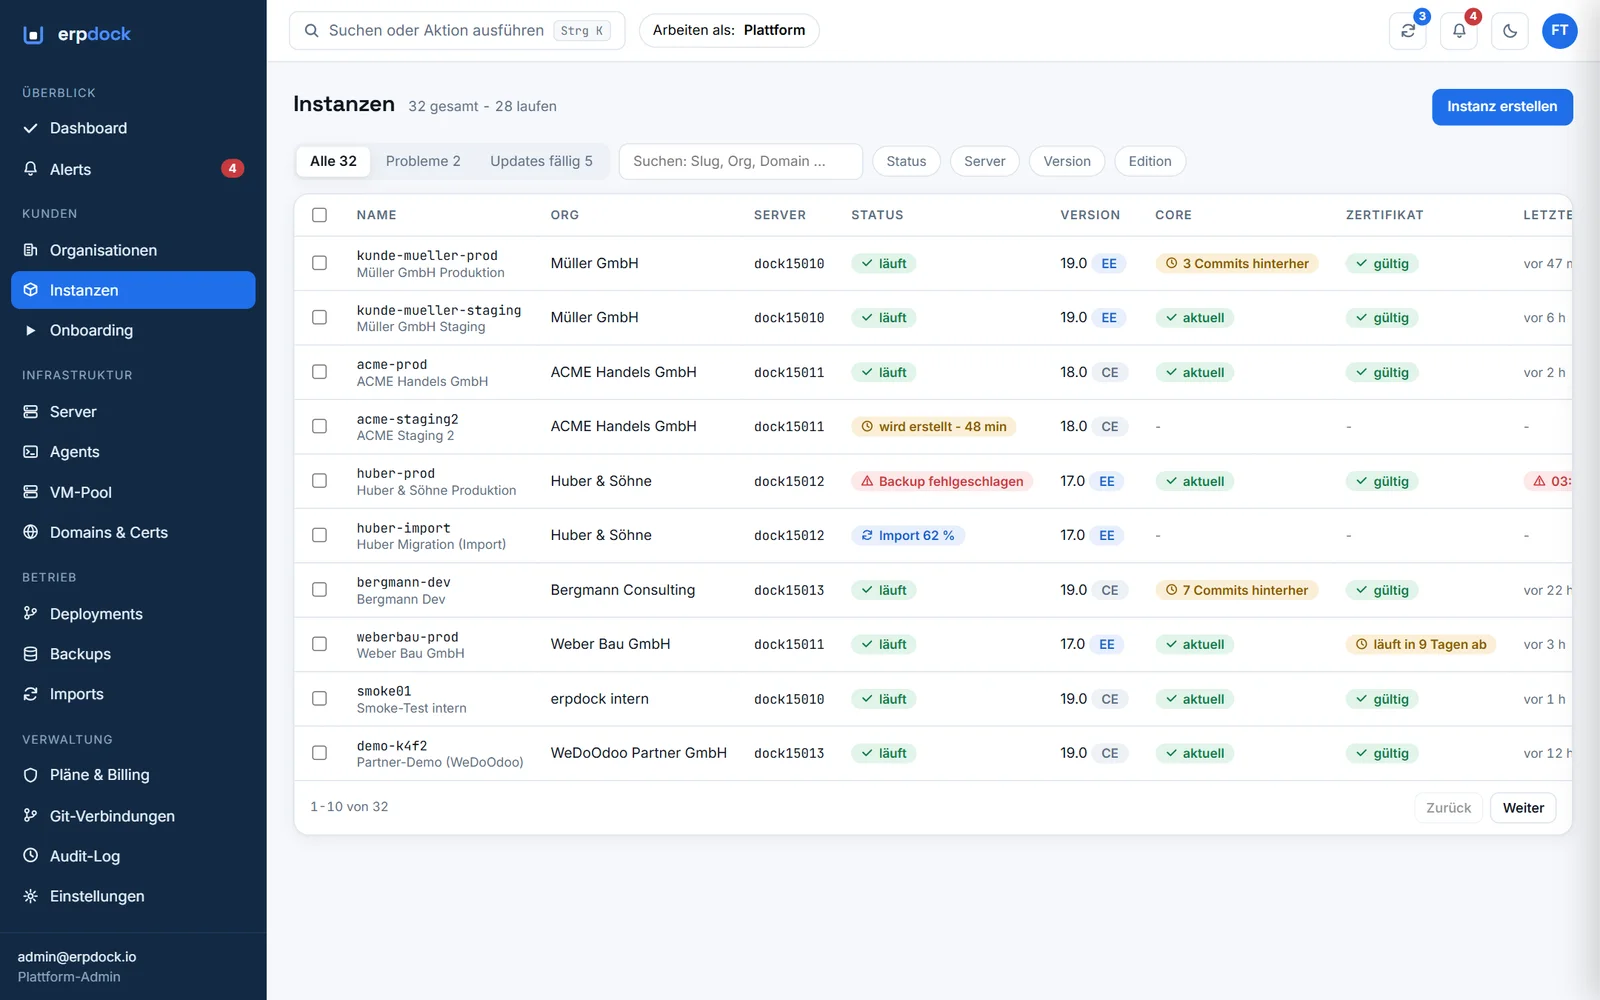Click the 7 Commits hinterher badge
The height and width of the screenshot is (1000, 1600).
[1237, 591]
